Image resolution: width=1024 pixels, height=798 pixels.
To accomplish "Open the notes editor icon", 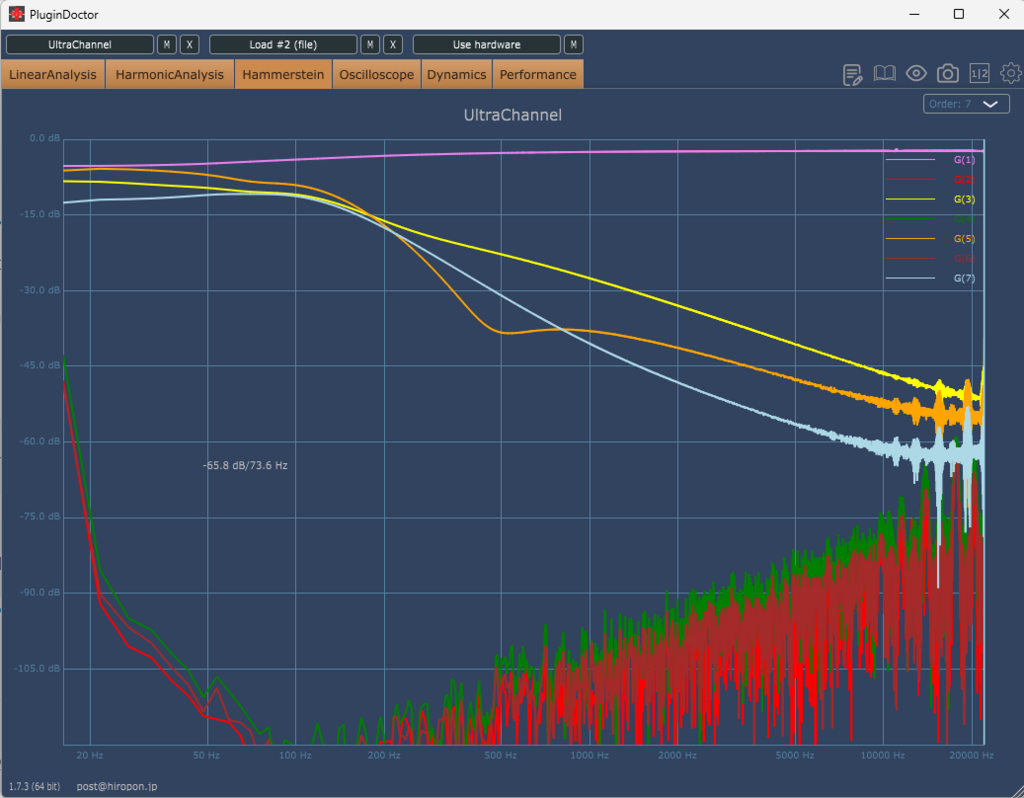I will (x=852, y=74).
